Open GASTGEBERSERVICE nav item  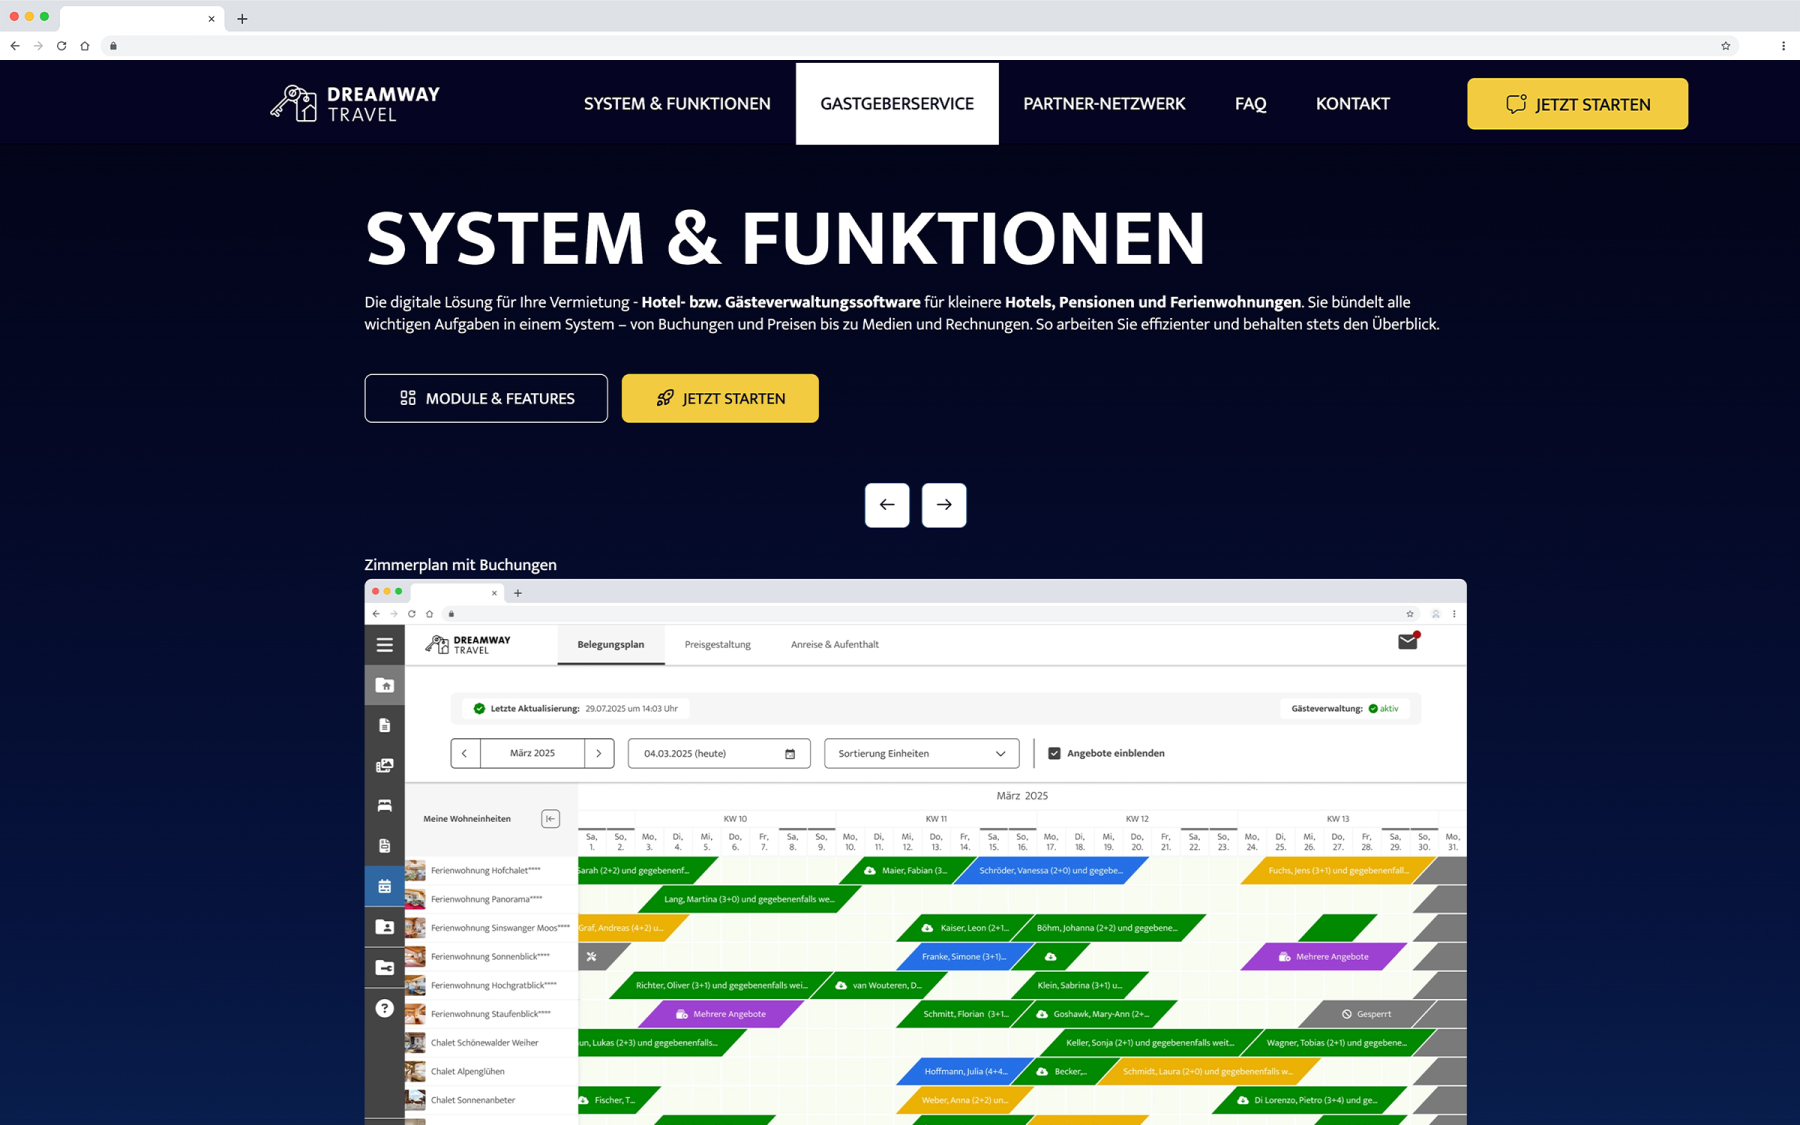pos(897,104)
